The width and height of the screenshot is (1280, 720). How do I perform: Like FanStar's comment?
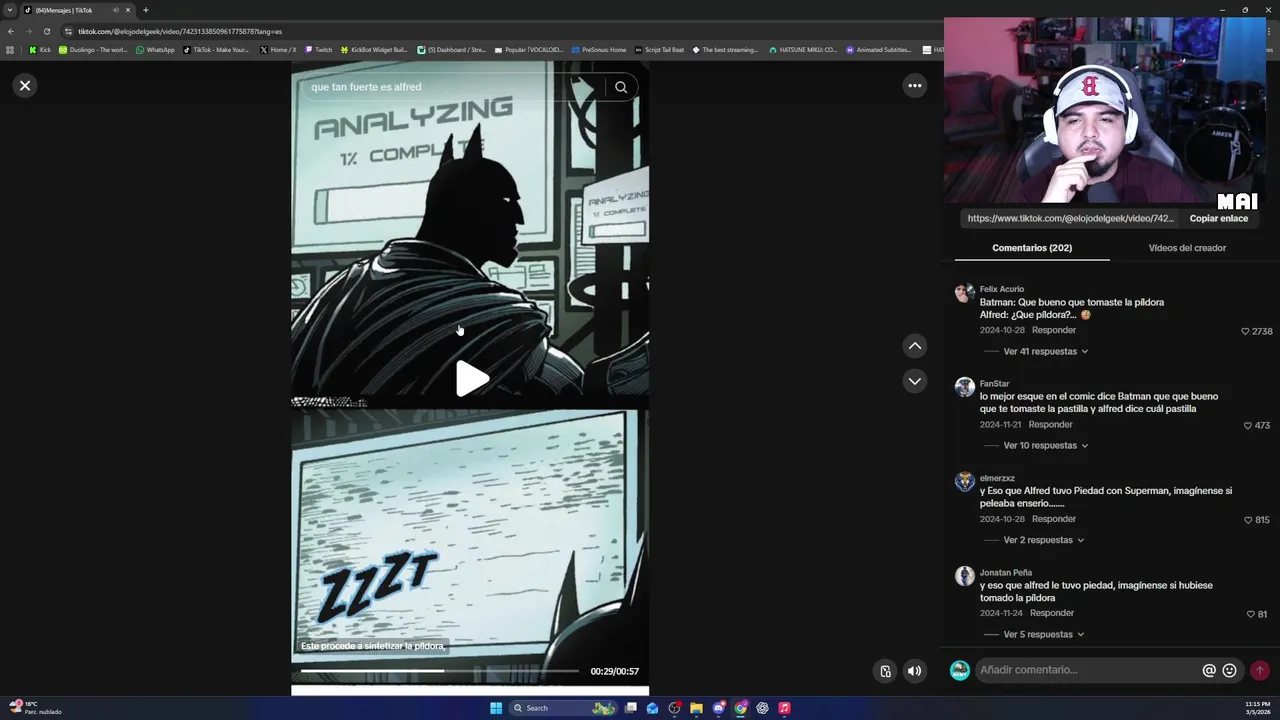[x=1247, y=425]
